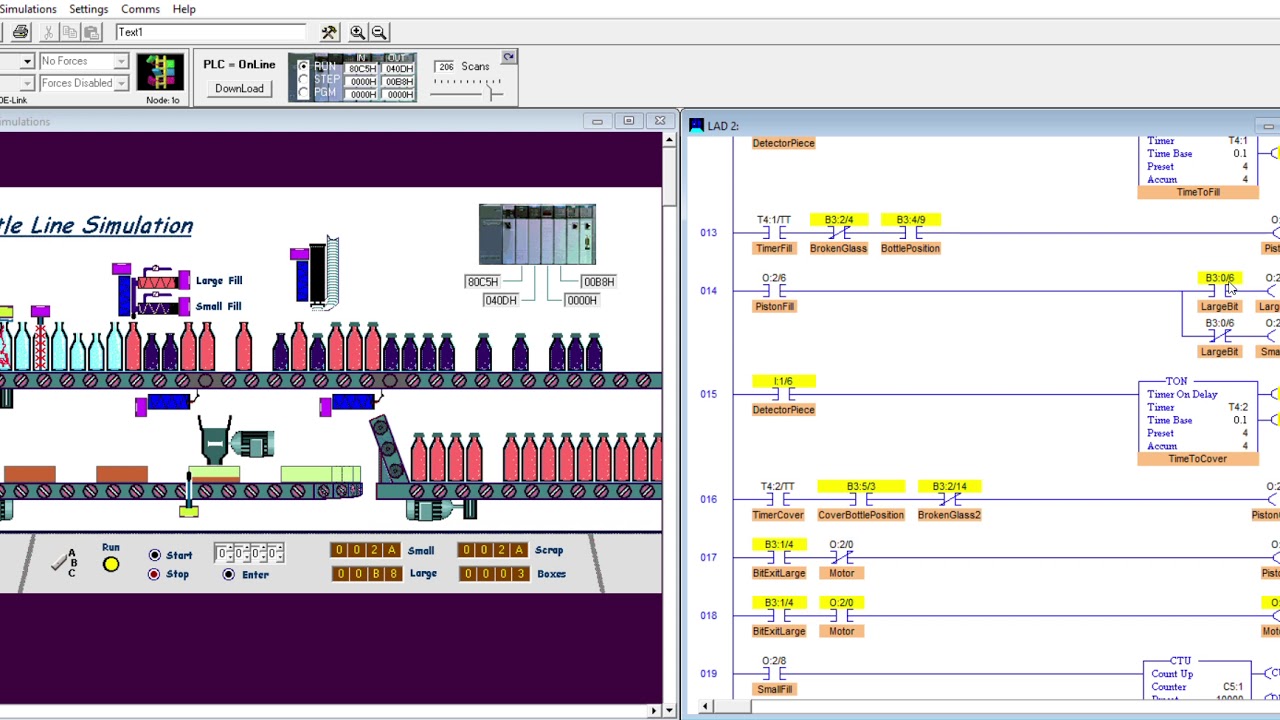Click the O:2/0 Motor contact on rung 017
Viewport: 1280px width, 720px height.
(841, 558)
